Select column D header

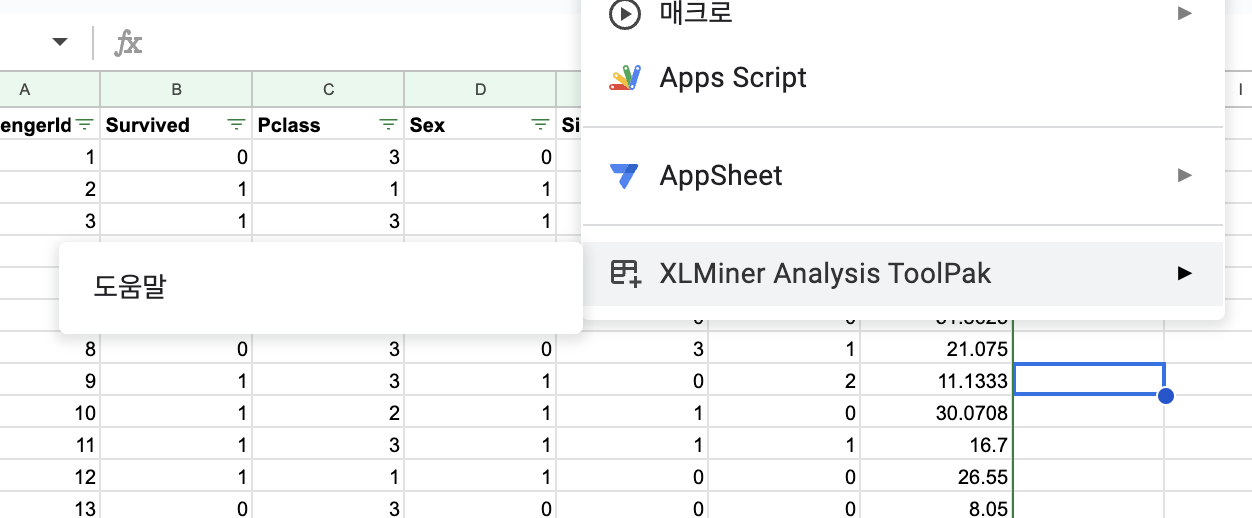coord(480,90)
